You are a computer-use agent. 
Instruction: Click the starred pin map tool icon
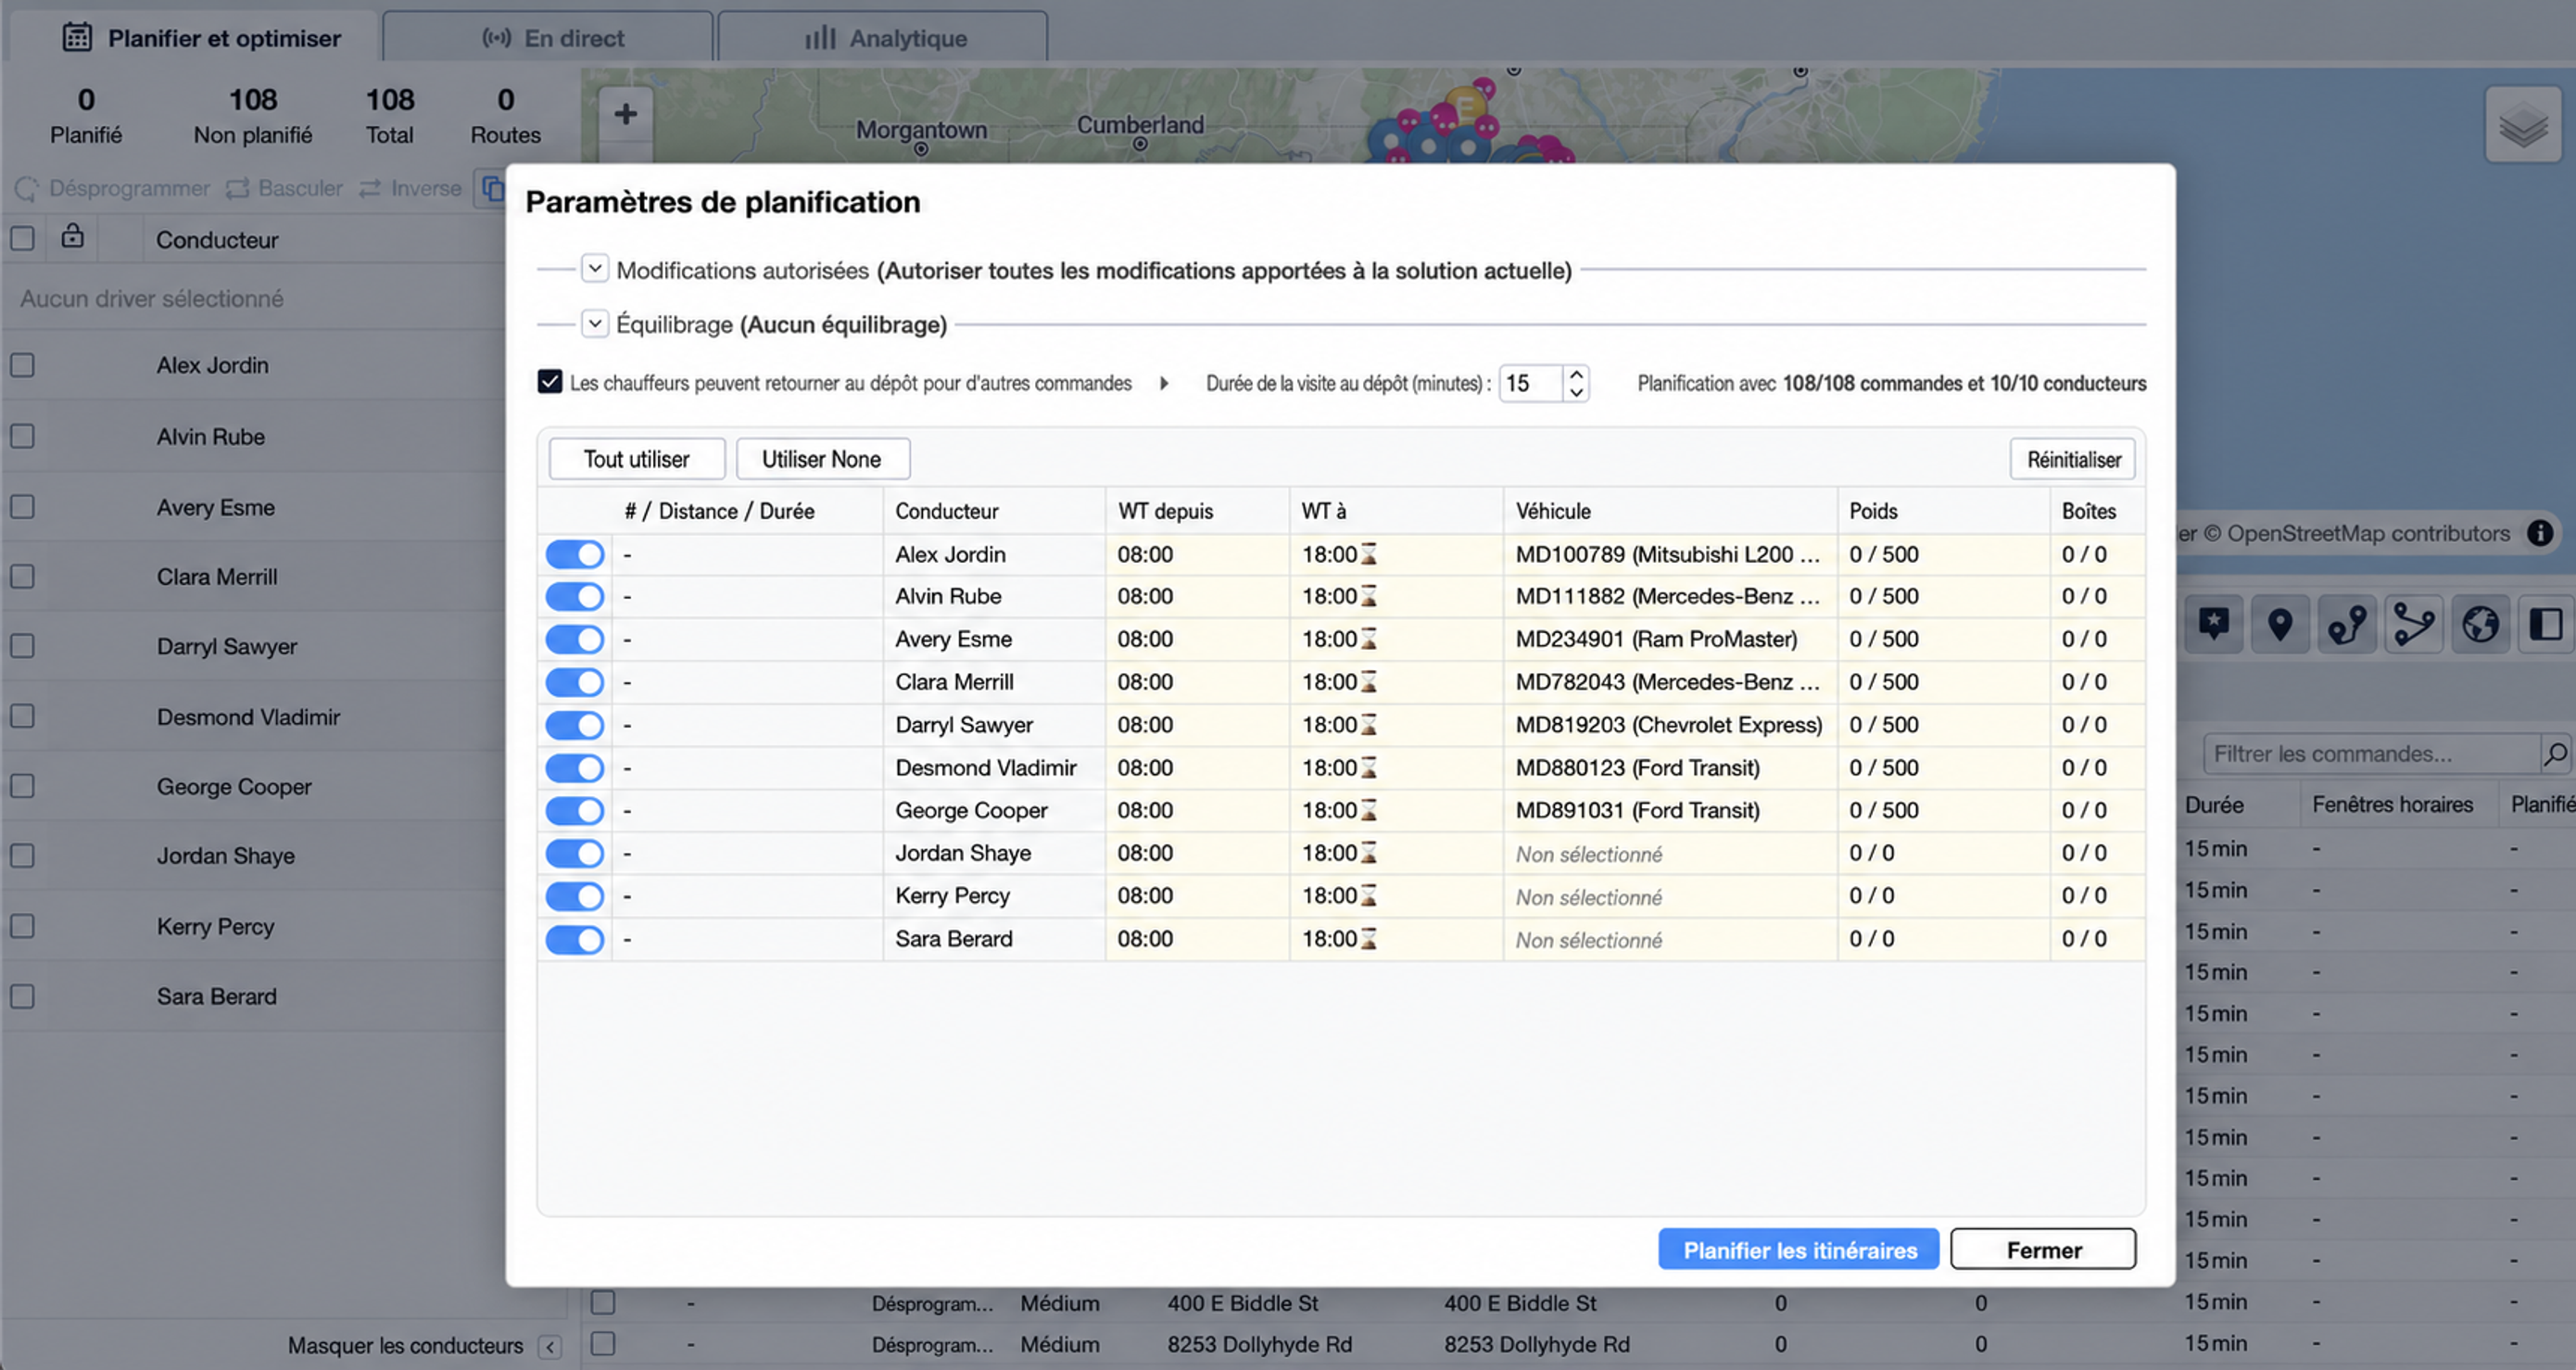(x=2213, y=624)
